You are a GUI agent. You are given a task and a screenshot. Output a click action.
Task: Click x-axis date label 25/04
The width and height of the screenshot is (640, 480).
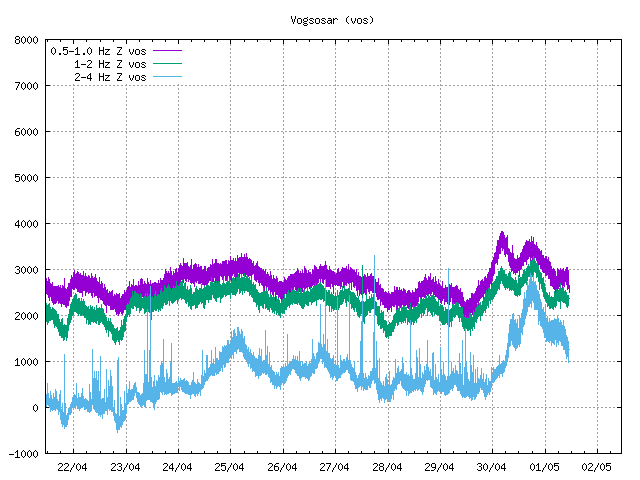230,467
